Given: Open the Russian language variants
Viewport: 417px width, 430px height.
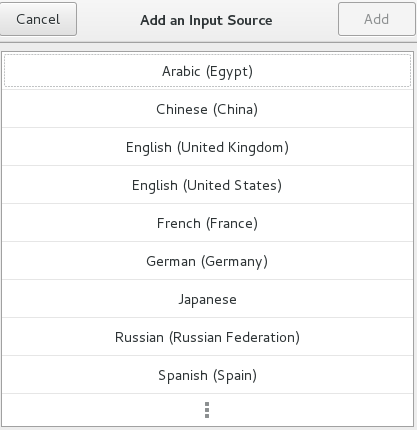Looking at the screenshot, I should click(207, 337).
